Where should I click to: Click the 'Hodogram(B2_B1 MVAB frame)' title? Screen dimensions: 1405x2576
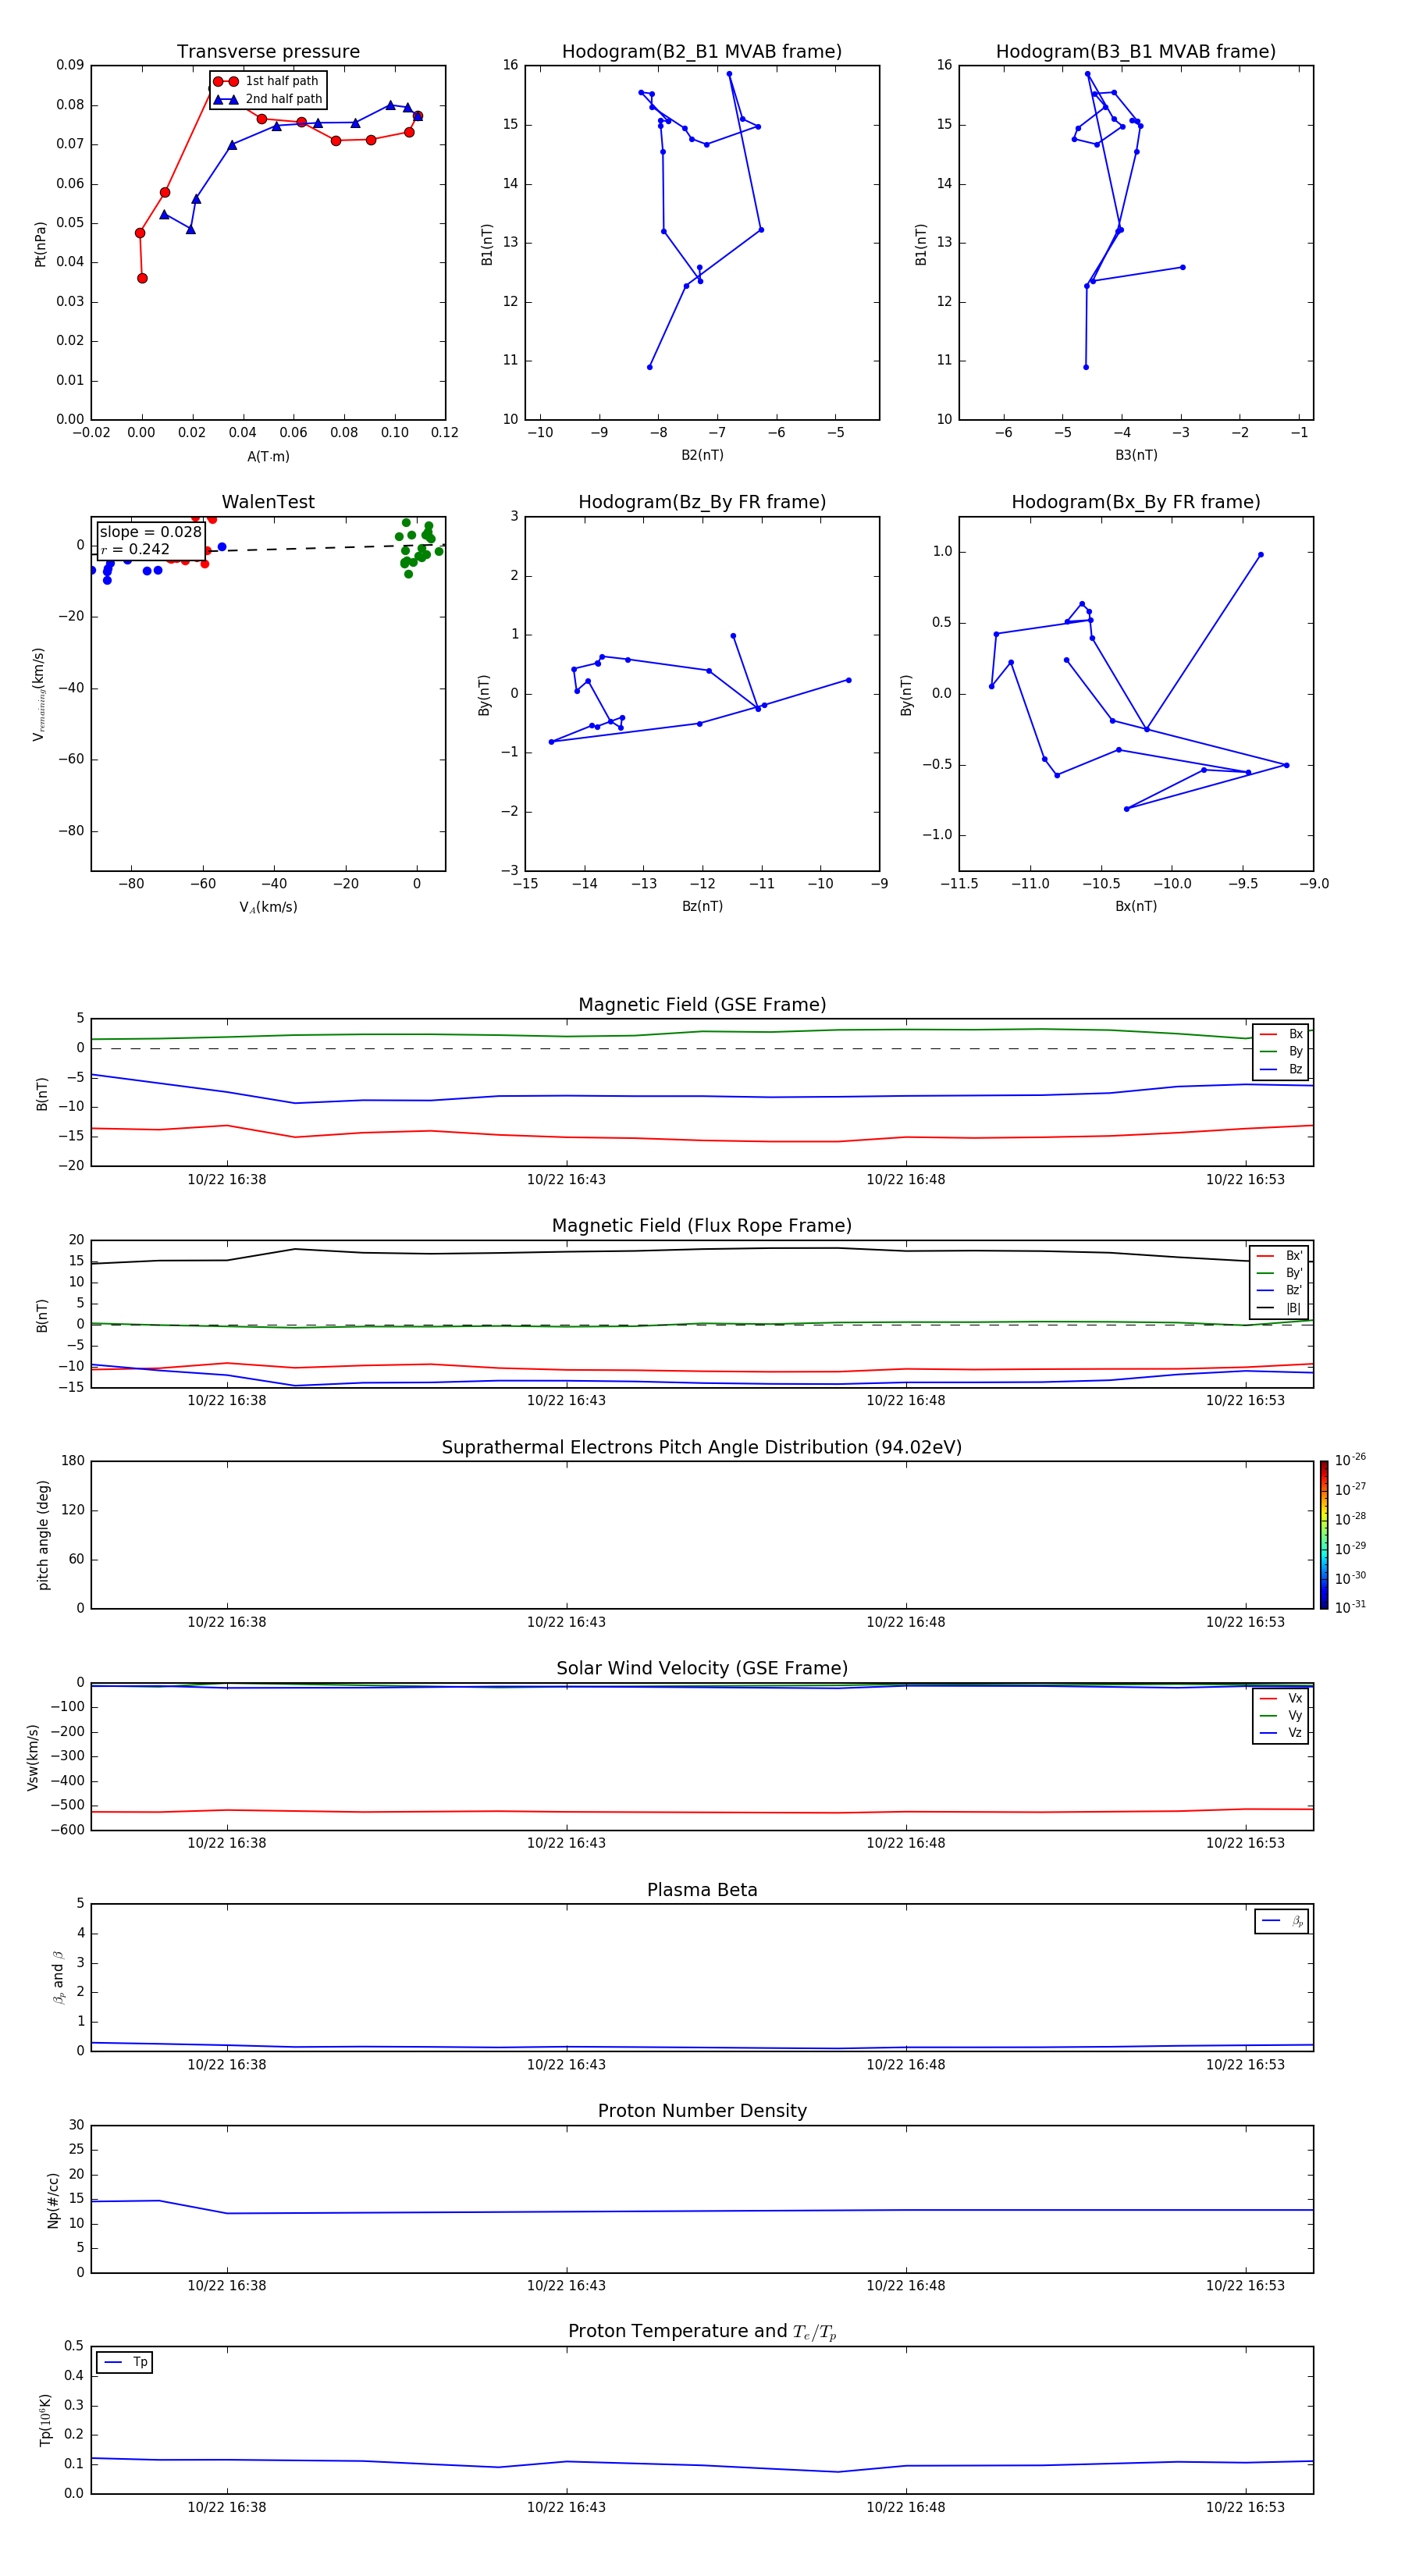tap(702, 52)
